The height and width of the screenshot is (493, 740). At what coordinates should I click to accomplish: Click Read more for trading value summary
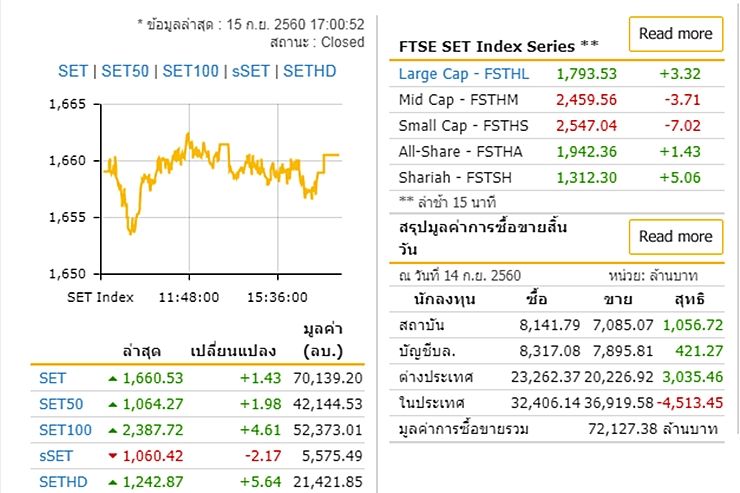point(675,237)
